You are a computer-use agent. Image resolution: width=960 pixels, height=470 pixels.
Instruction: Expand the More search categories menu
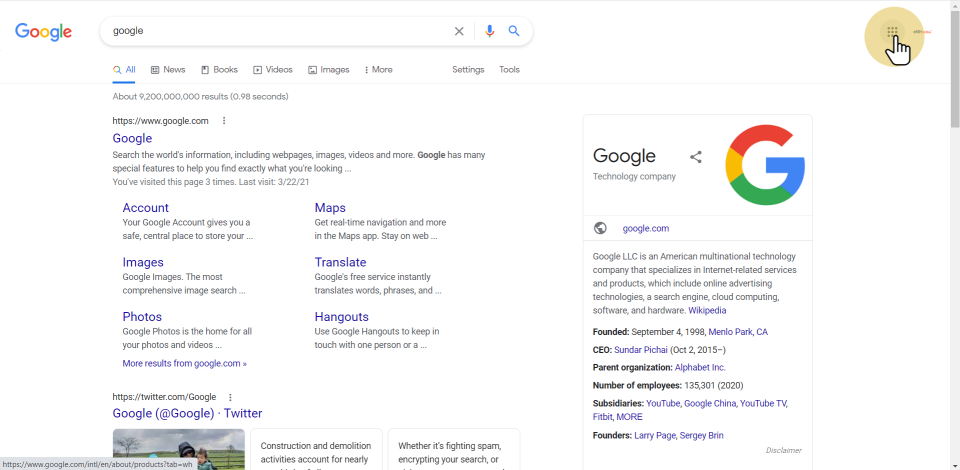pyautogui.click(x=378, y=70)
